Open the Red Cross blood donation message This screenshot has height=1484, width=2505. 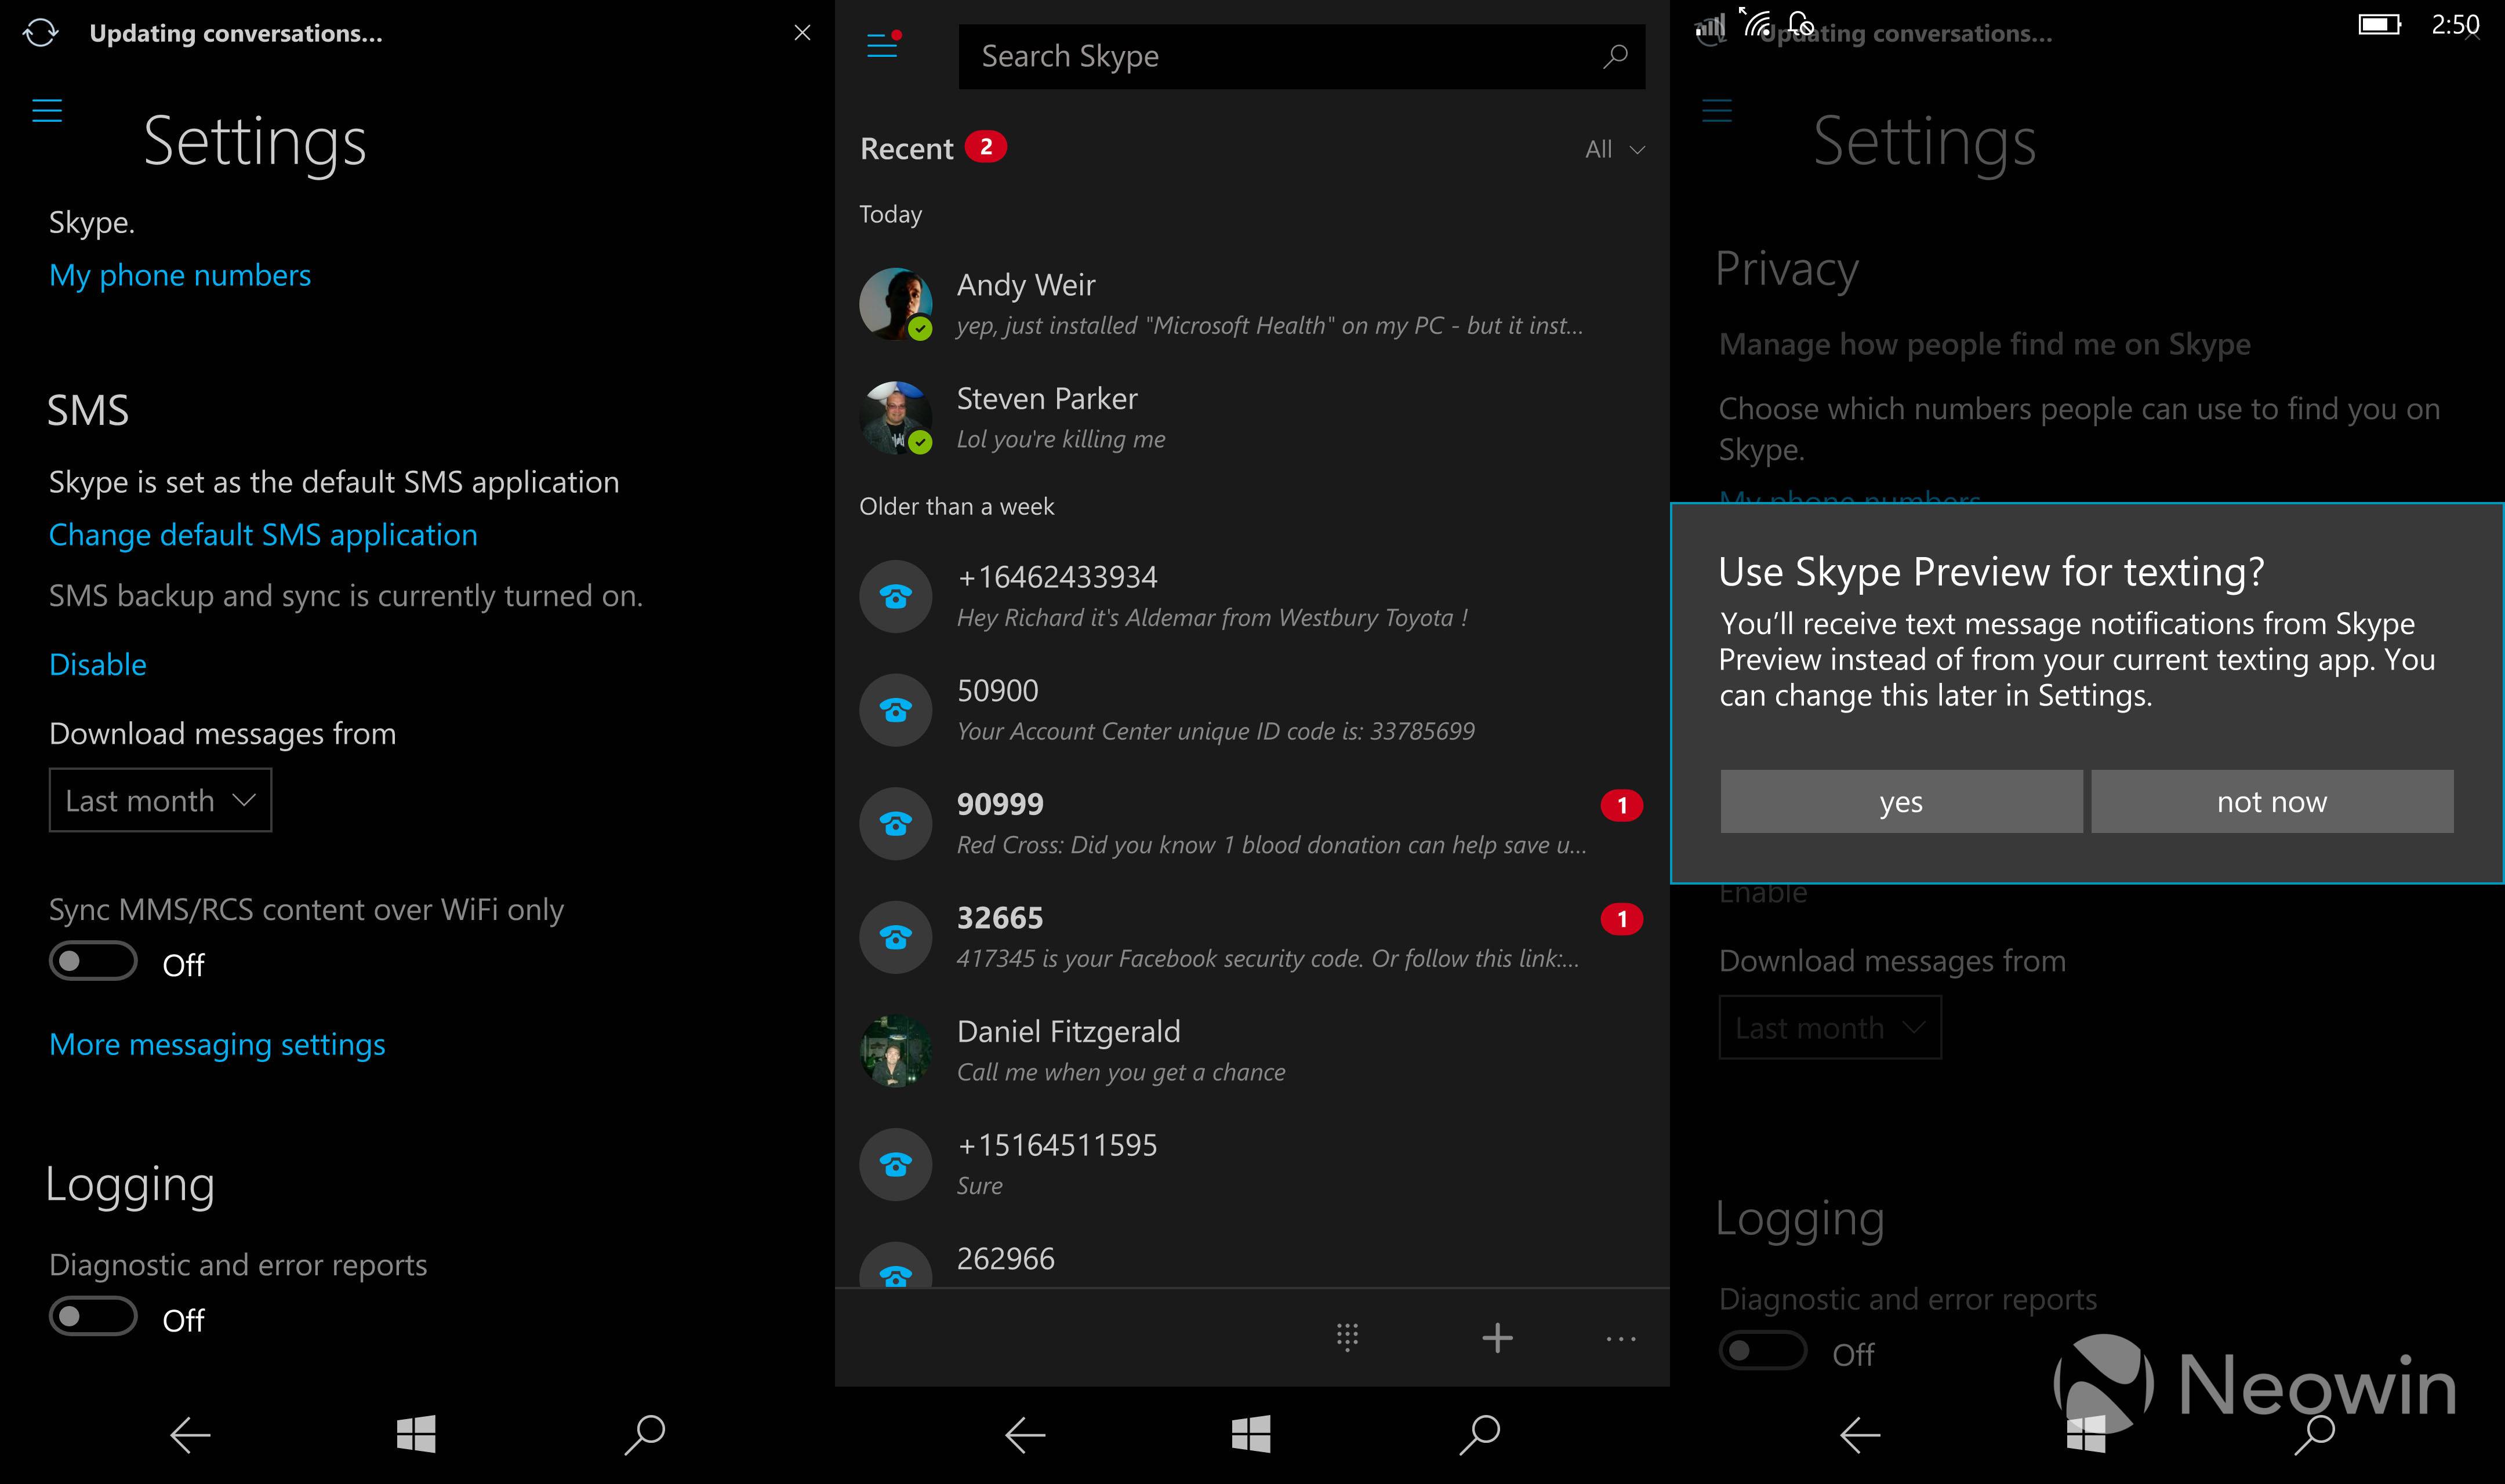[x=1252, y=824]
